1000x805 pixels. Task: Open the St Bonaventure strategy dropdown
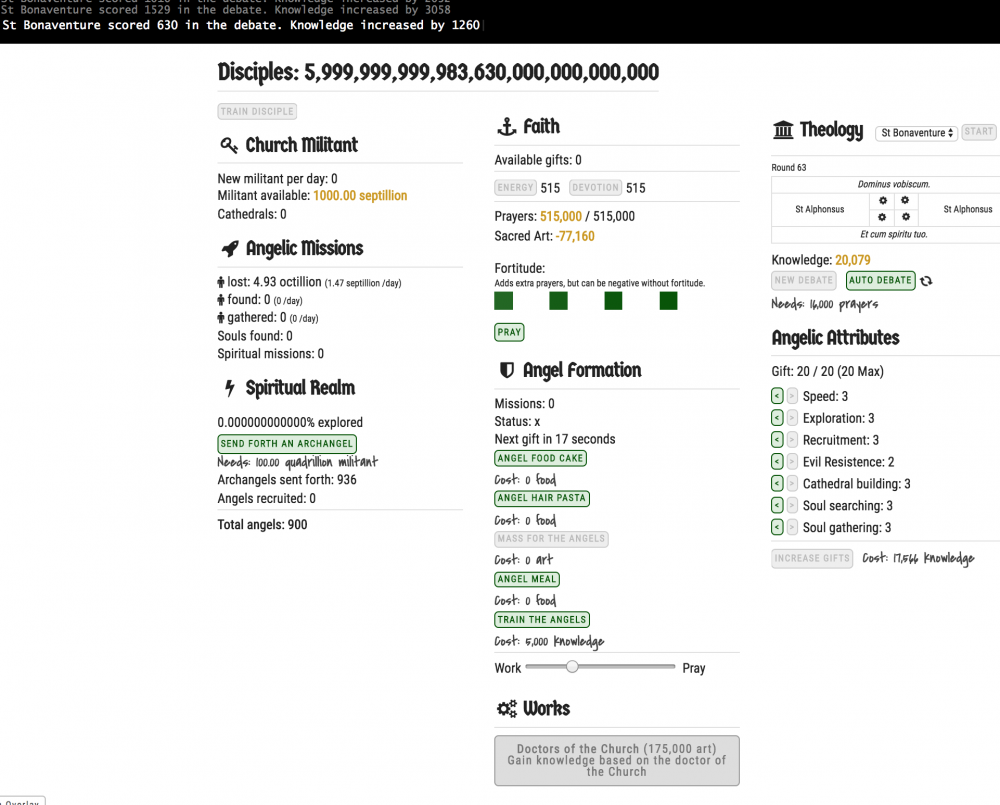point(916,133)
